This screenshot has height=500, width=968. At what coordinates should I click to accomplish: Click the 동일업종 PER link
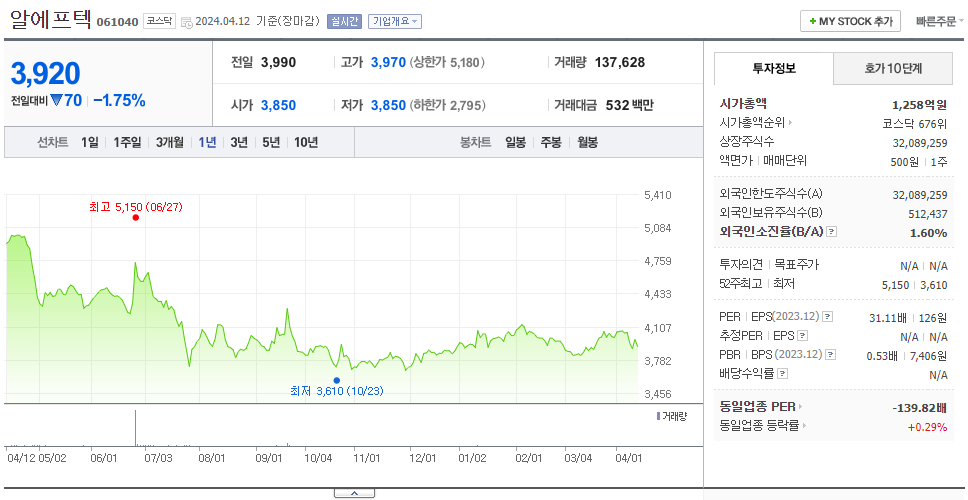click(x=757, y=407)
